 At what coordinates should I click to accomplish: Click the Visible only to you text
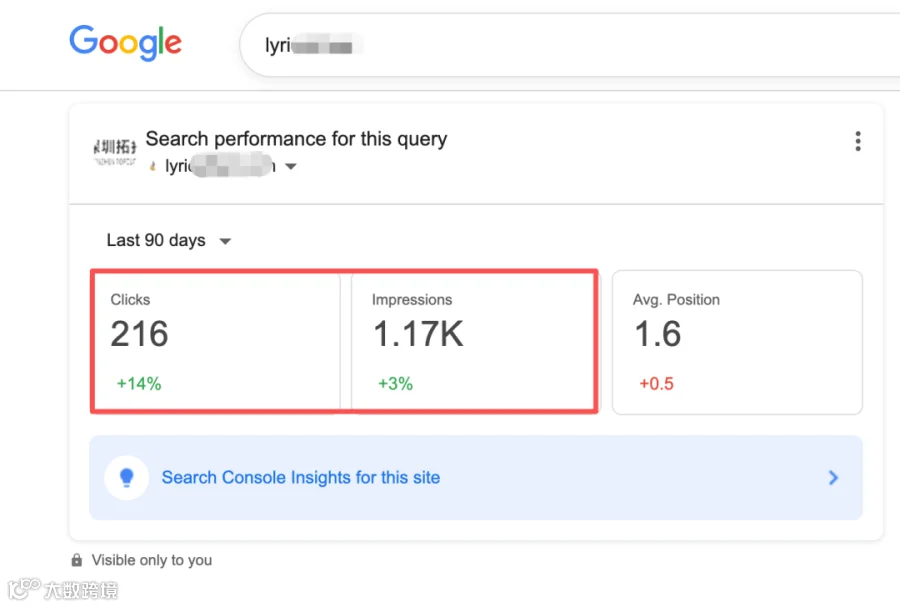(x=152, y=560)
